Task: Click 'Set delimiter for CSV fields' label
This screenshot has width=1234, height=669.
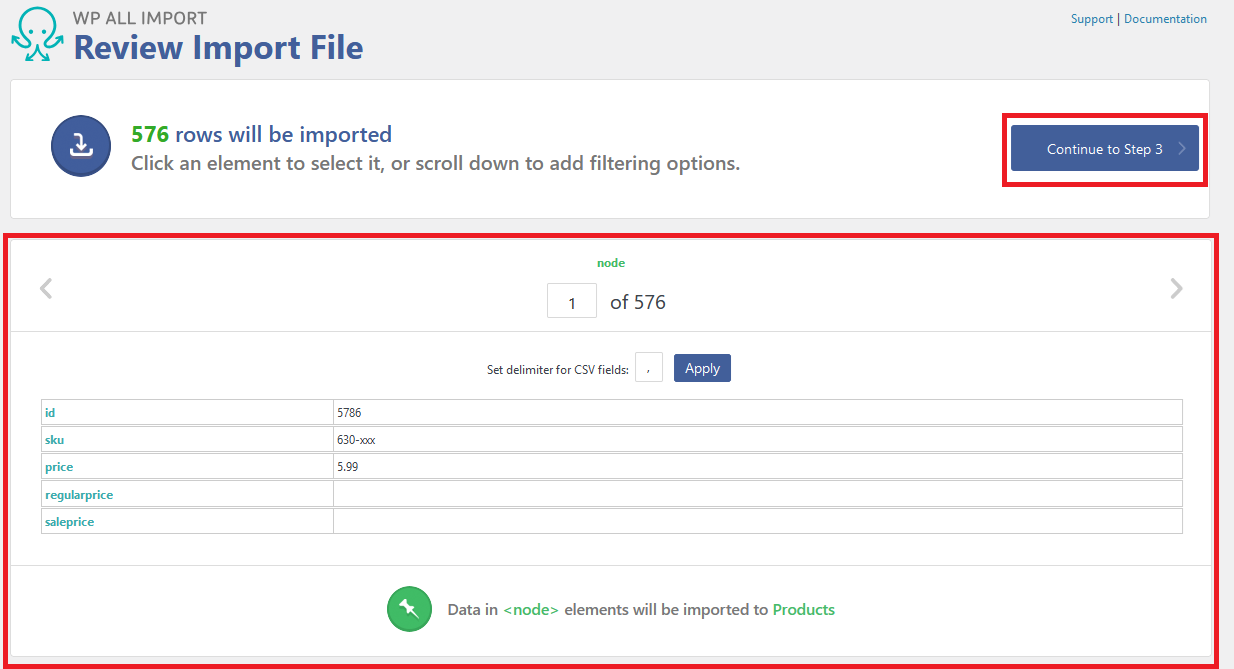Action: pyautogui.click(x=558, y=370)
